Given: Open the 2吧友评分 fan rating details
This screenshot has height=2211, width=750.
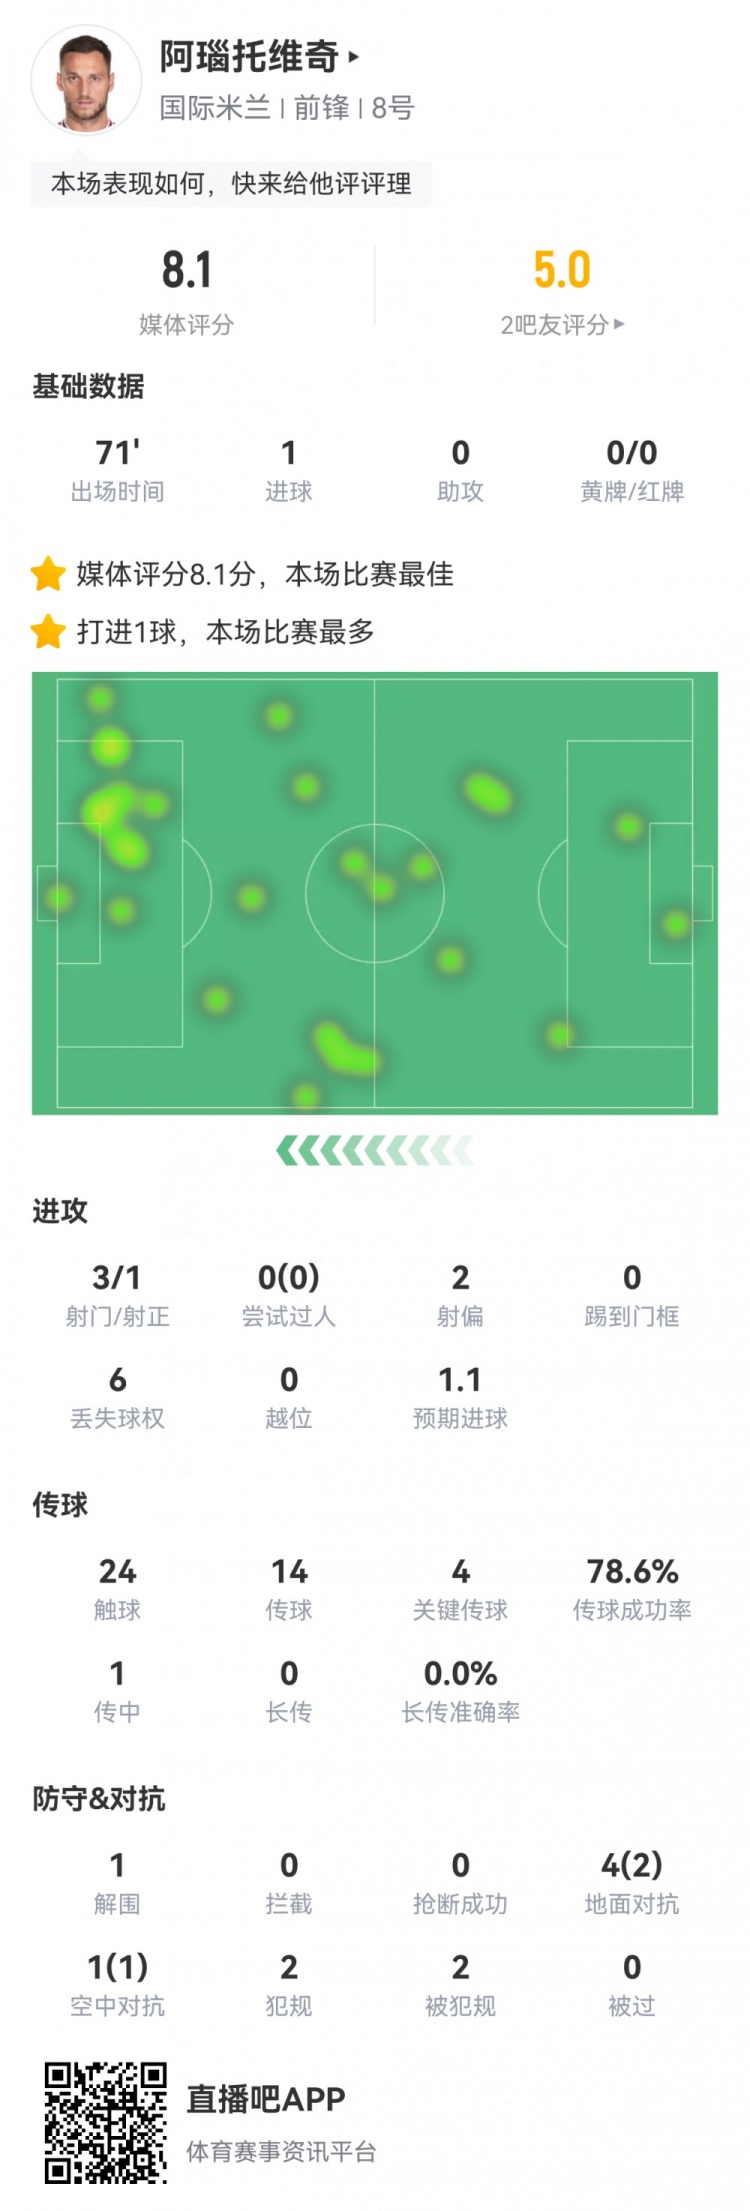Looking at the screenshot, I should pyautogui.click(x=562, y=324).
